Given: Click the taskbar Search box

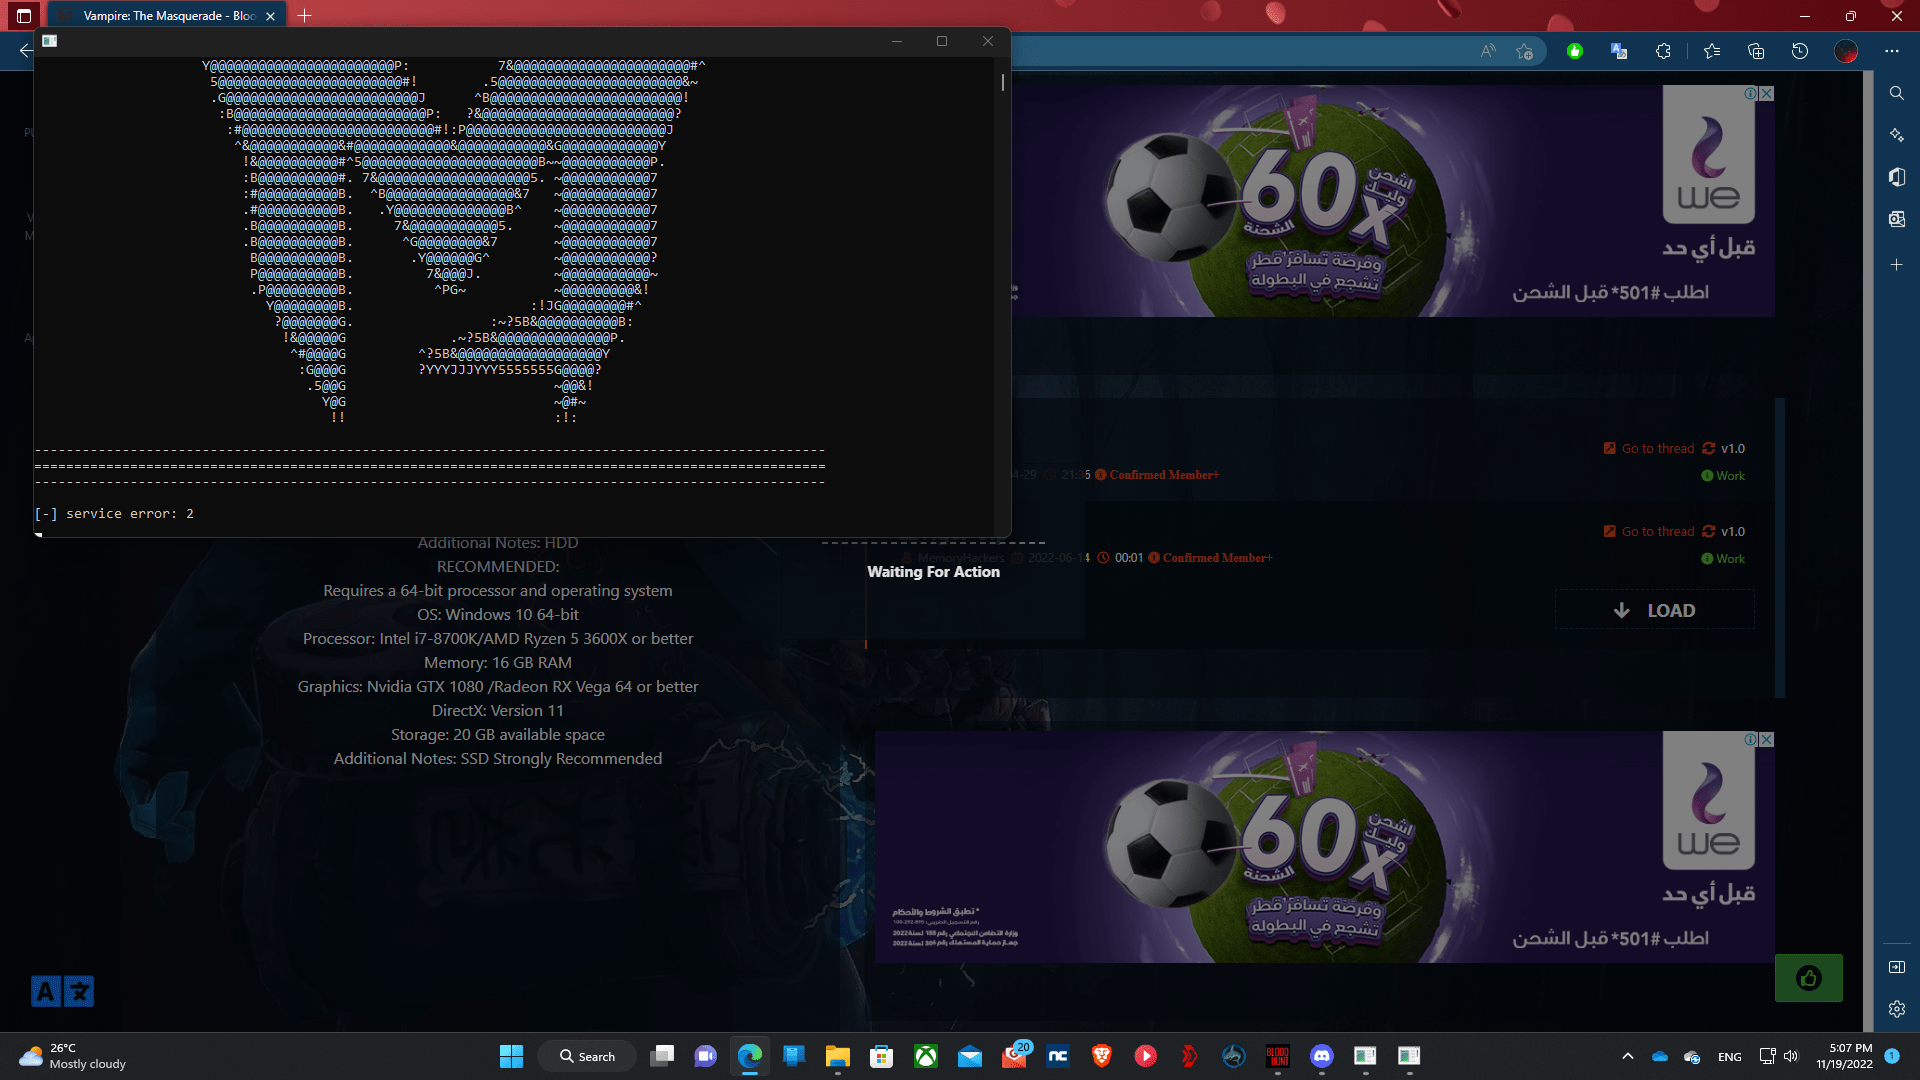Looking at the screenshot, I should click(x=587, y=1056).
